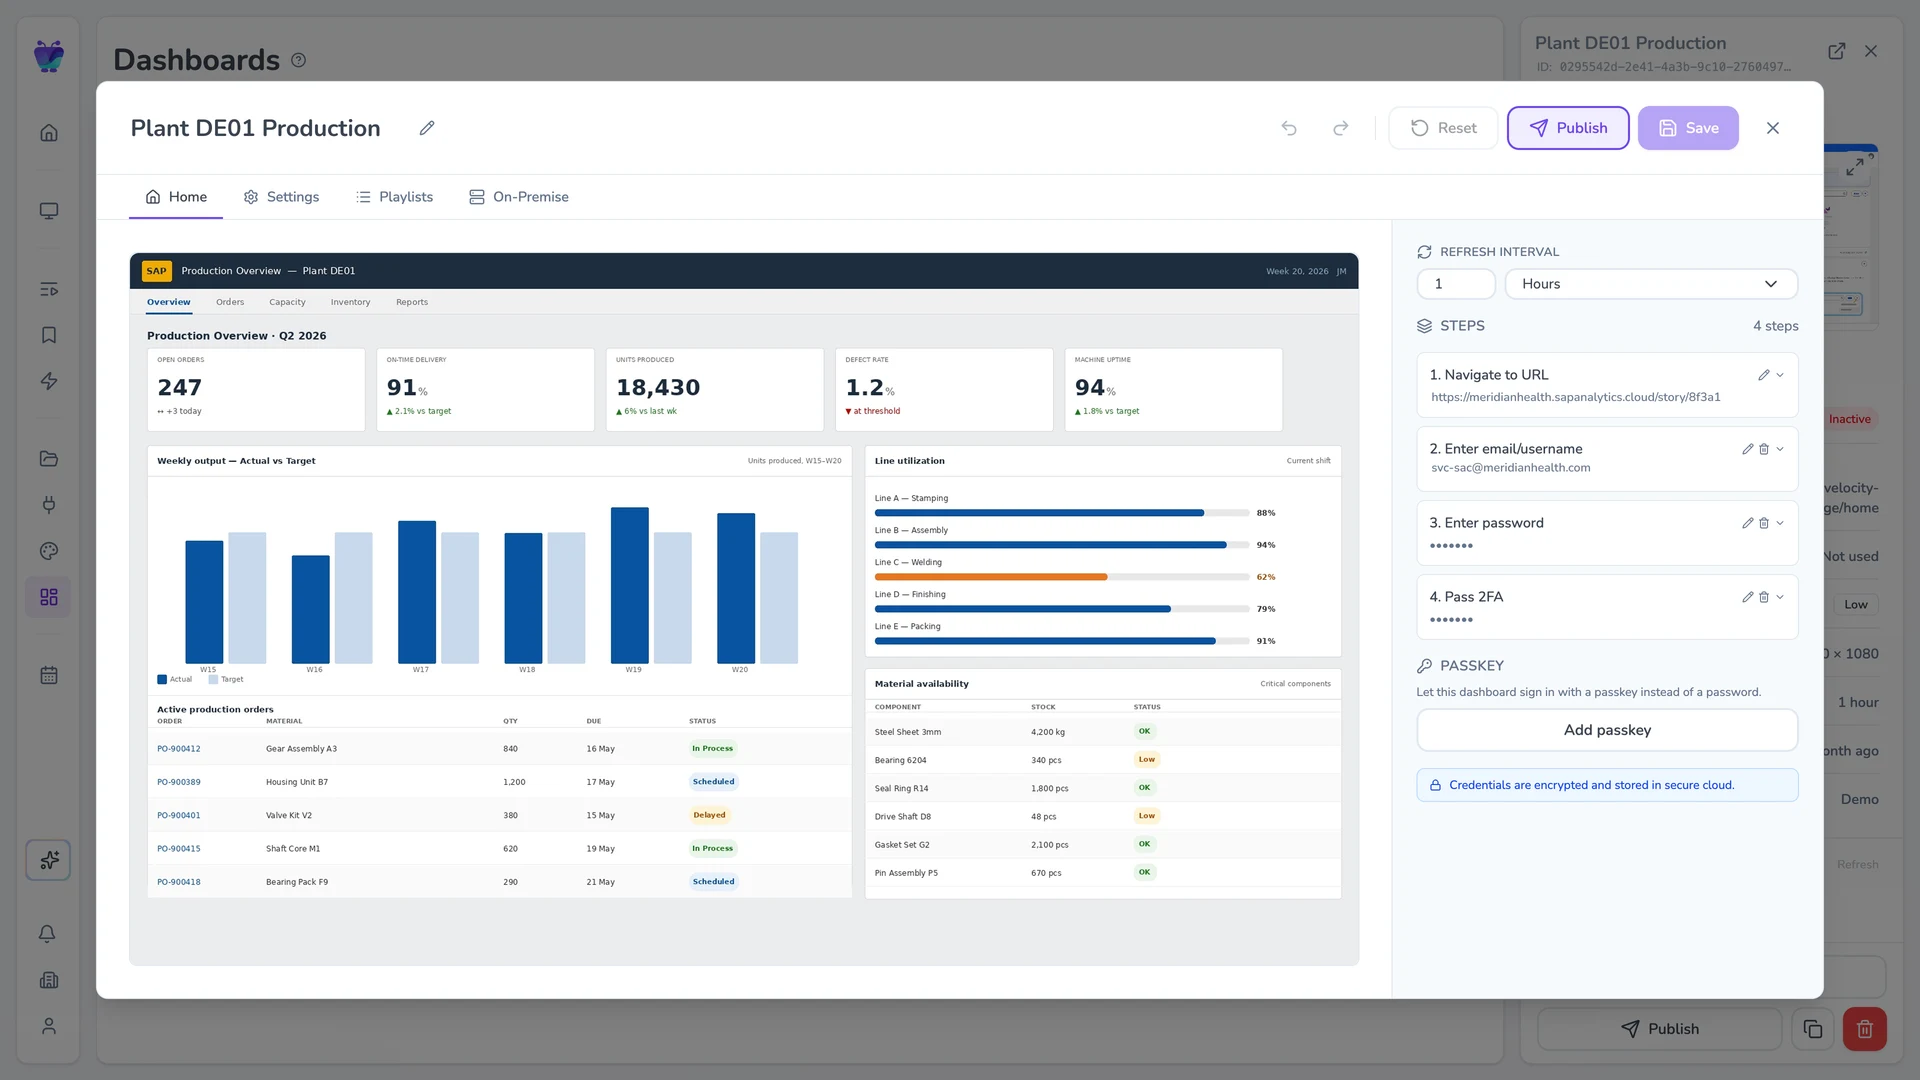Screen dimensions: 1920x1080
Task: Switch to the Home tab
Action: pos(176,197)
